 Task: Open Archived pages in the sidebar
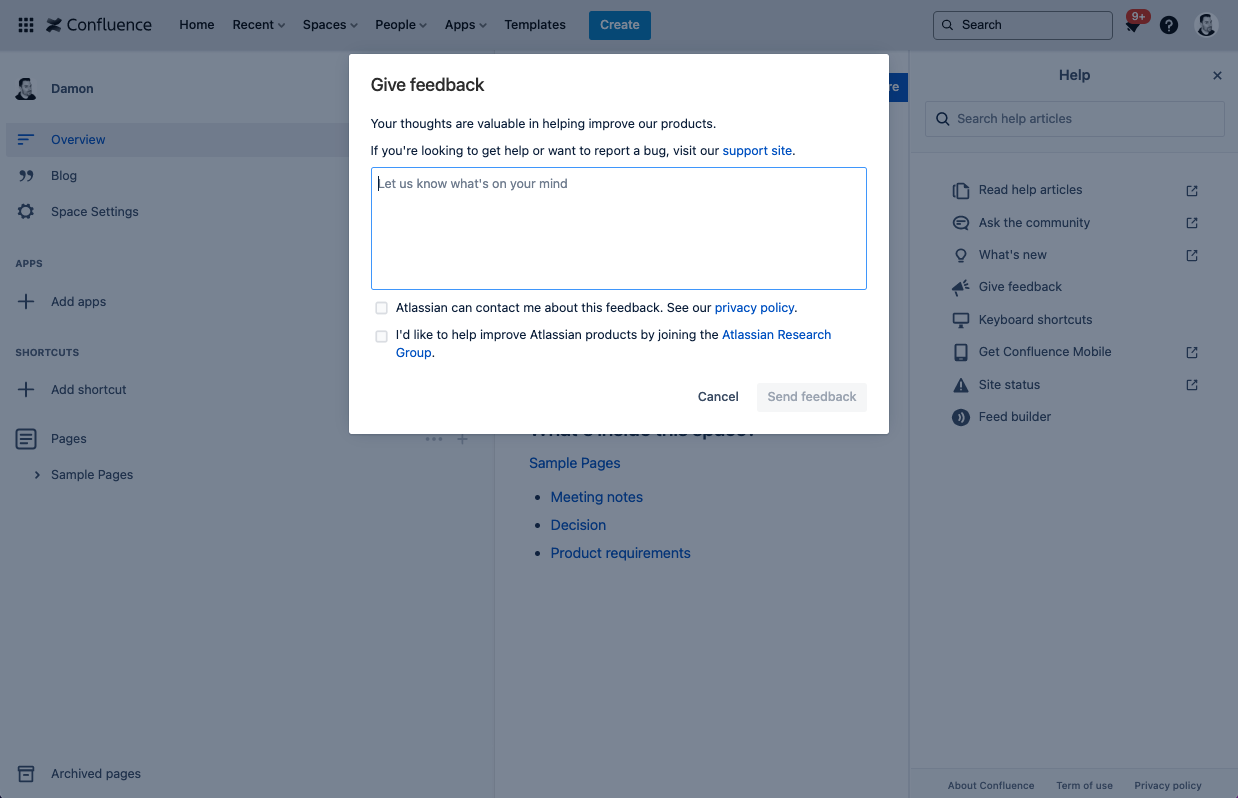[96, 774]
